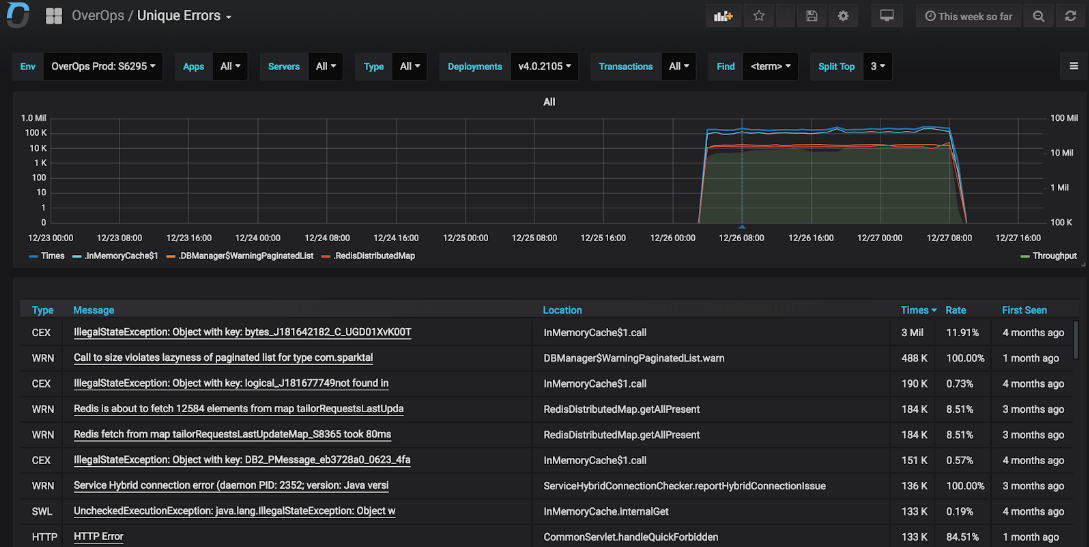Image resolution: width=1089 pixels, height=547 pixels.
Task: Click OverOps folder in breadcrumb
Action: coord(98,16)
